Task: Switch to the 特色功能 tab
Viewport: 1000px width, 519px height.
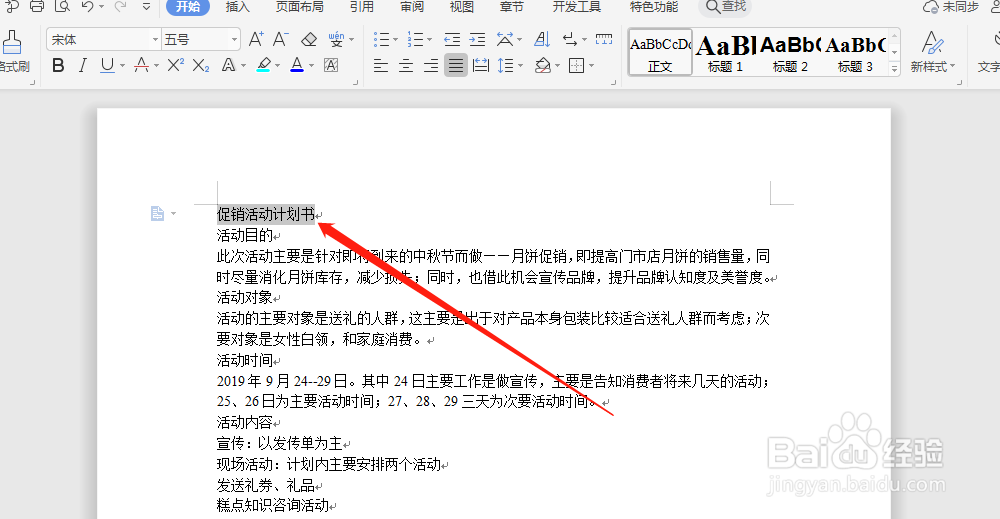Action: tap(654, 6)
